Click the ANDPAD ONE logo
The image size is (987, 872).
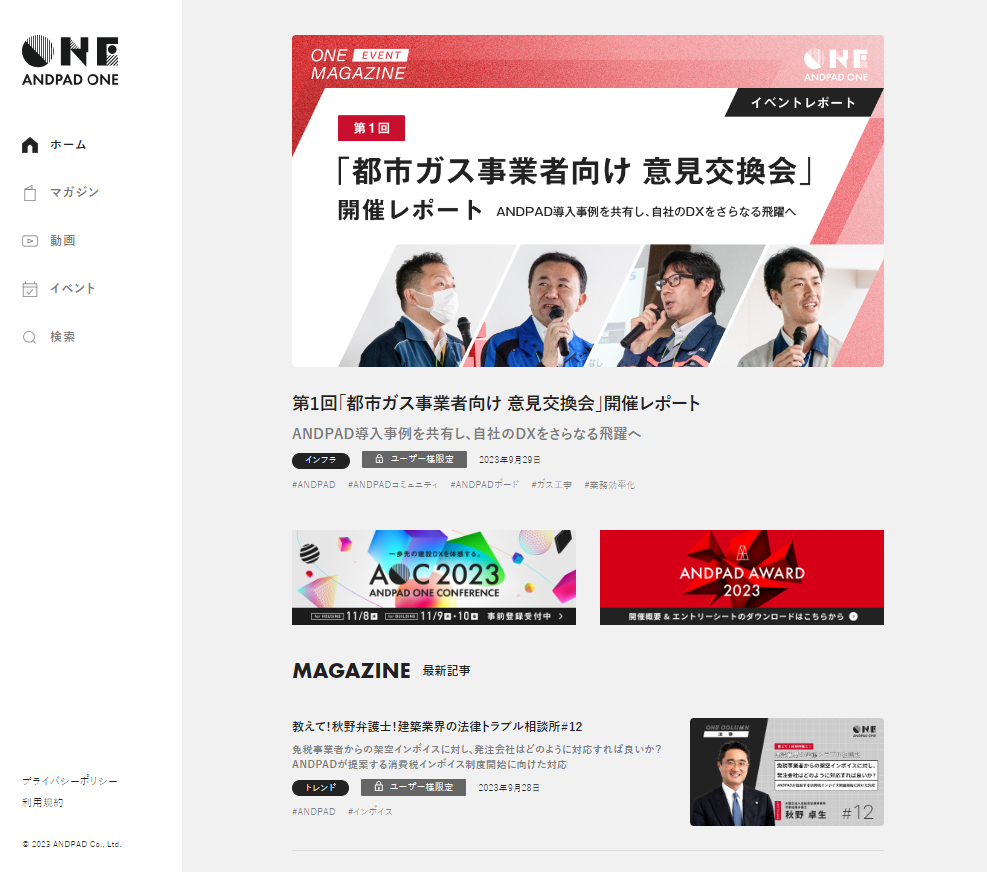pyautogui.click(x=70, y=60)
